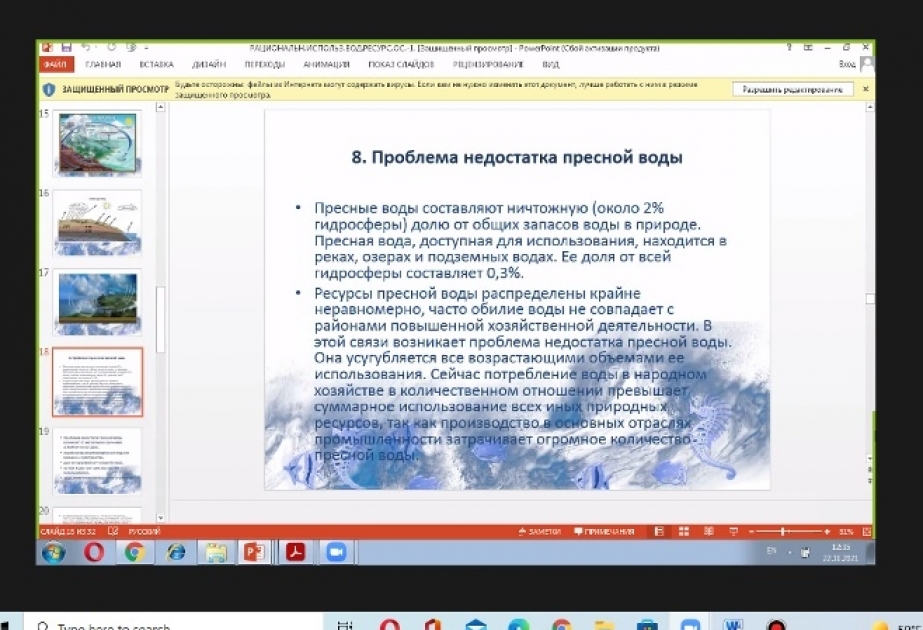The height and width of the screenshot is (630, 923).
Task: Click main slide vertical scrollbar thumb
Action: point(870,299)
